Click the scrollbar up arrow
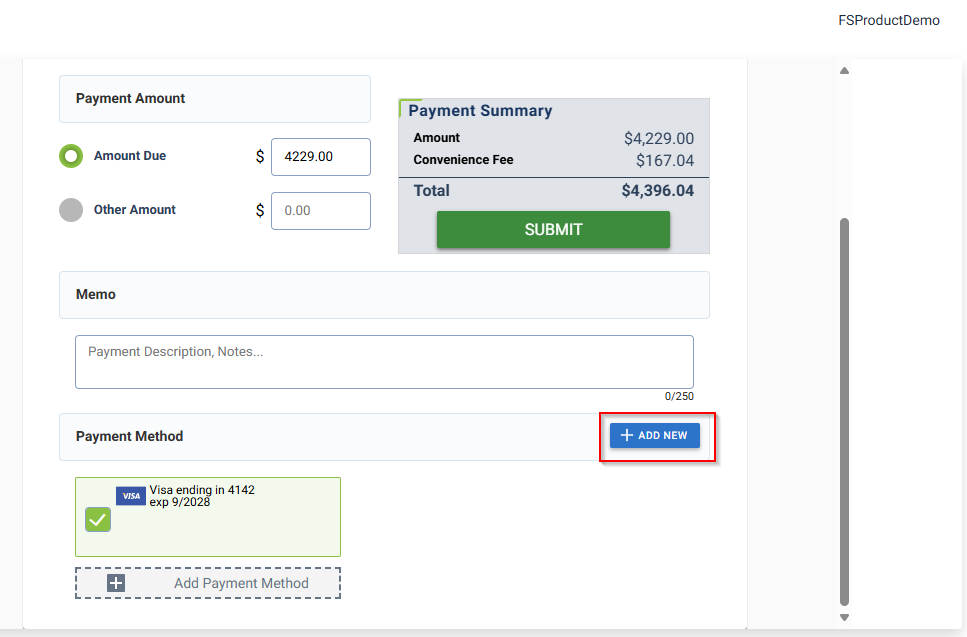Viewport: 967px width, 637px height. [844, 71]
